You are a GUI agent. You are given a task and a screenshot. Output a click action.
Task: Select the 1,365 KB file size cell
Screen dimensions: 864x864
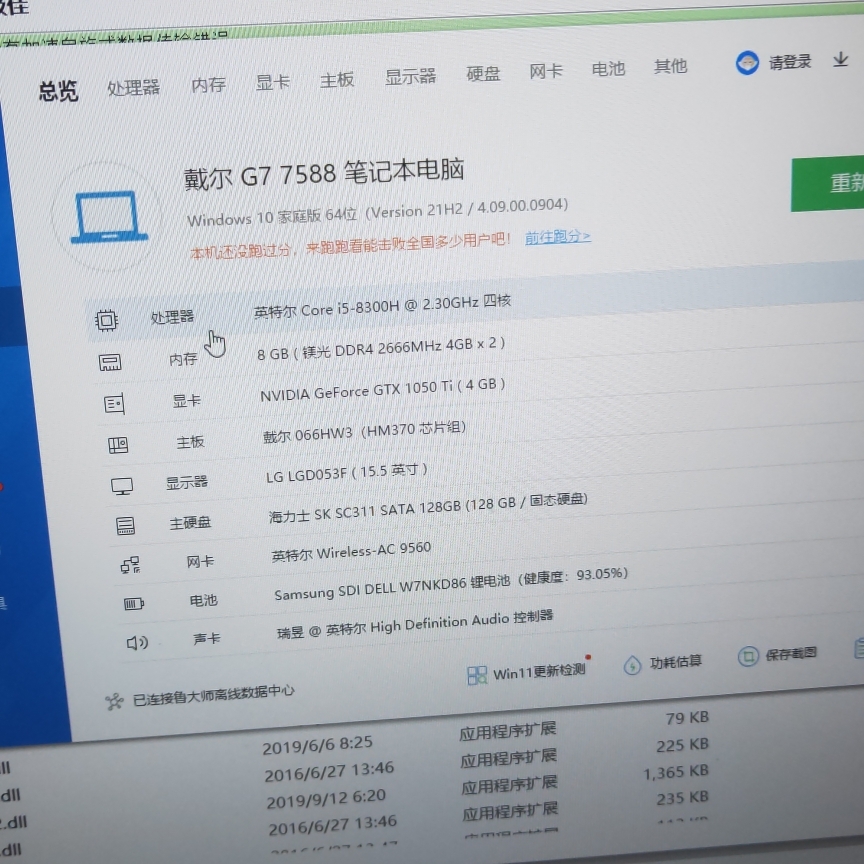click(x=676, y=773)
